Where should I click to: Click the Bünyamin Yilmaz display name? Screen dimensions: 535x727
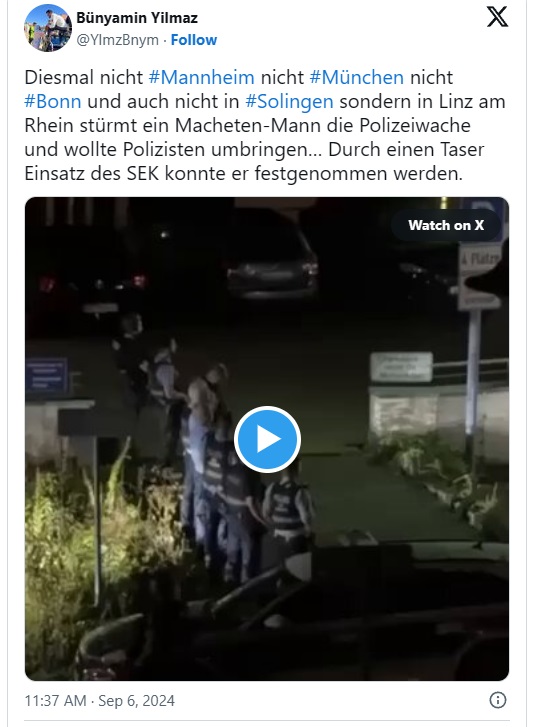pos(137,18)
